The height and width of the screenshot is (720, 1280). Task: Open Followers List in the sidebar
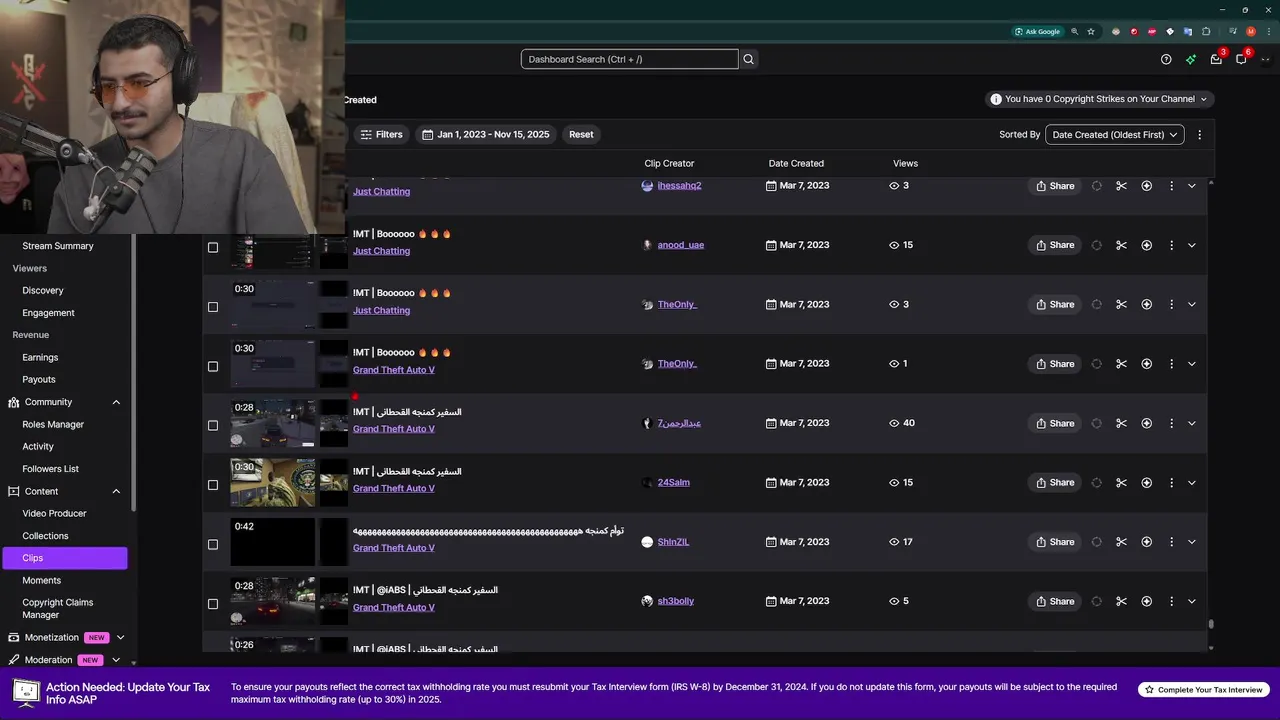[x=50, y=469]
